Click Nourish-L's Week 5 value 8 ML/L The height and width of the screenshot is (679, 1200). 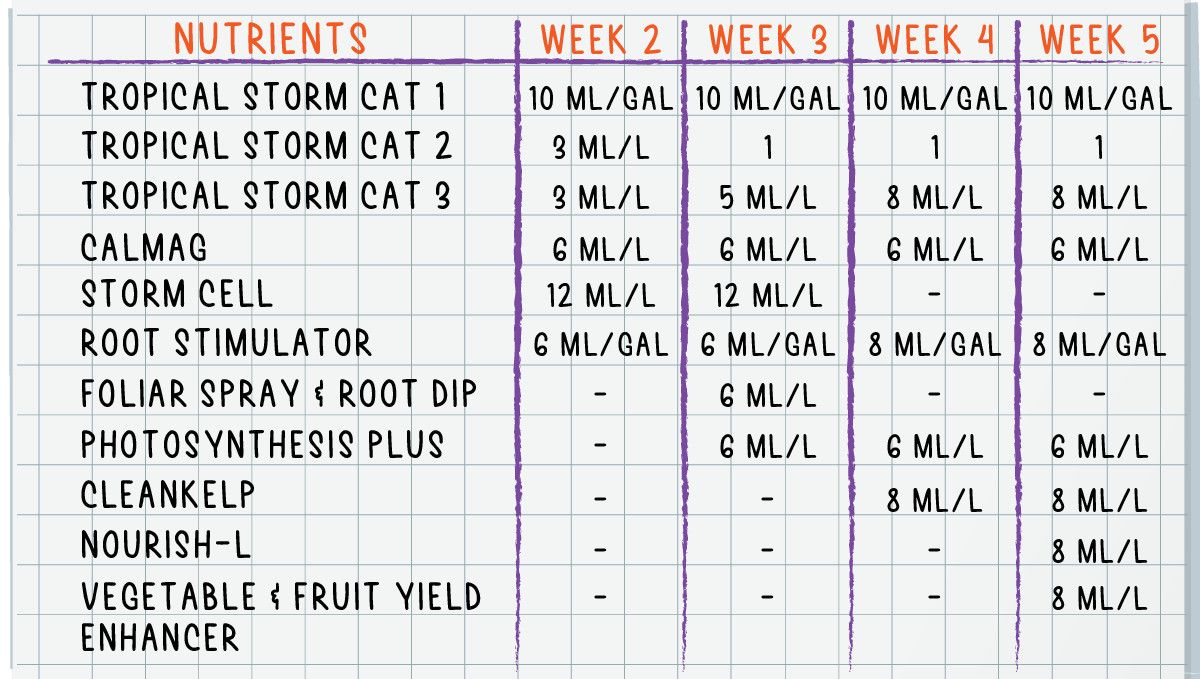point(1098,549)
